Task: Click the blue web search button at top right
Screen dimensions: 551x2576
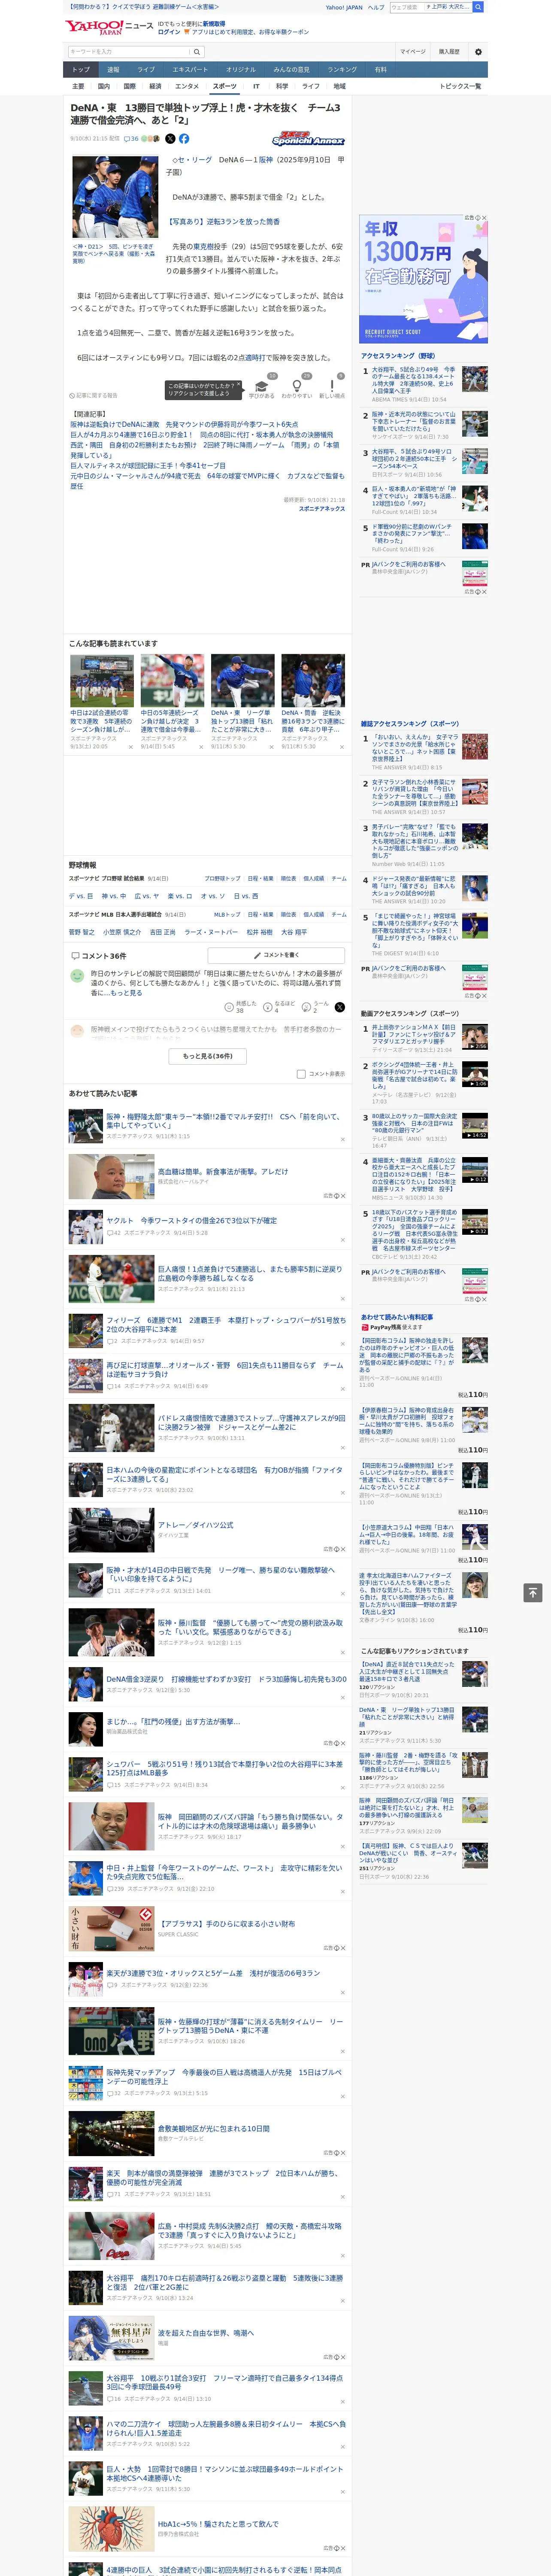Action: click(x=478, y=7)
